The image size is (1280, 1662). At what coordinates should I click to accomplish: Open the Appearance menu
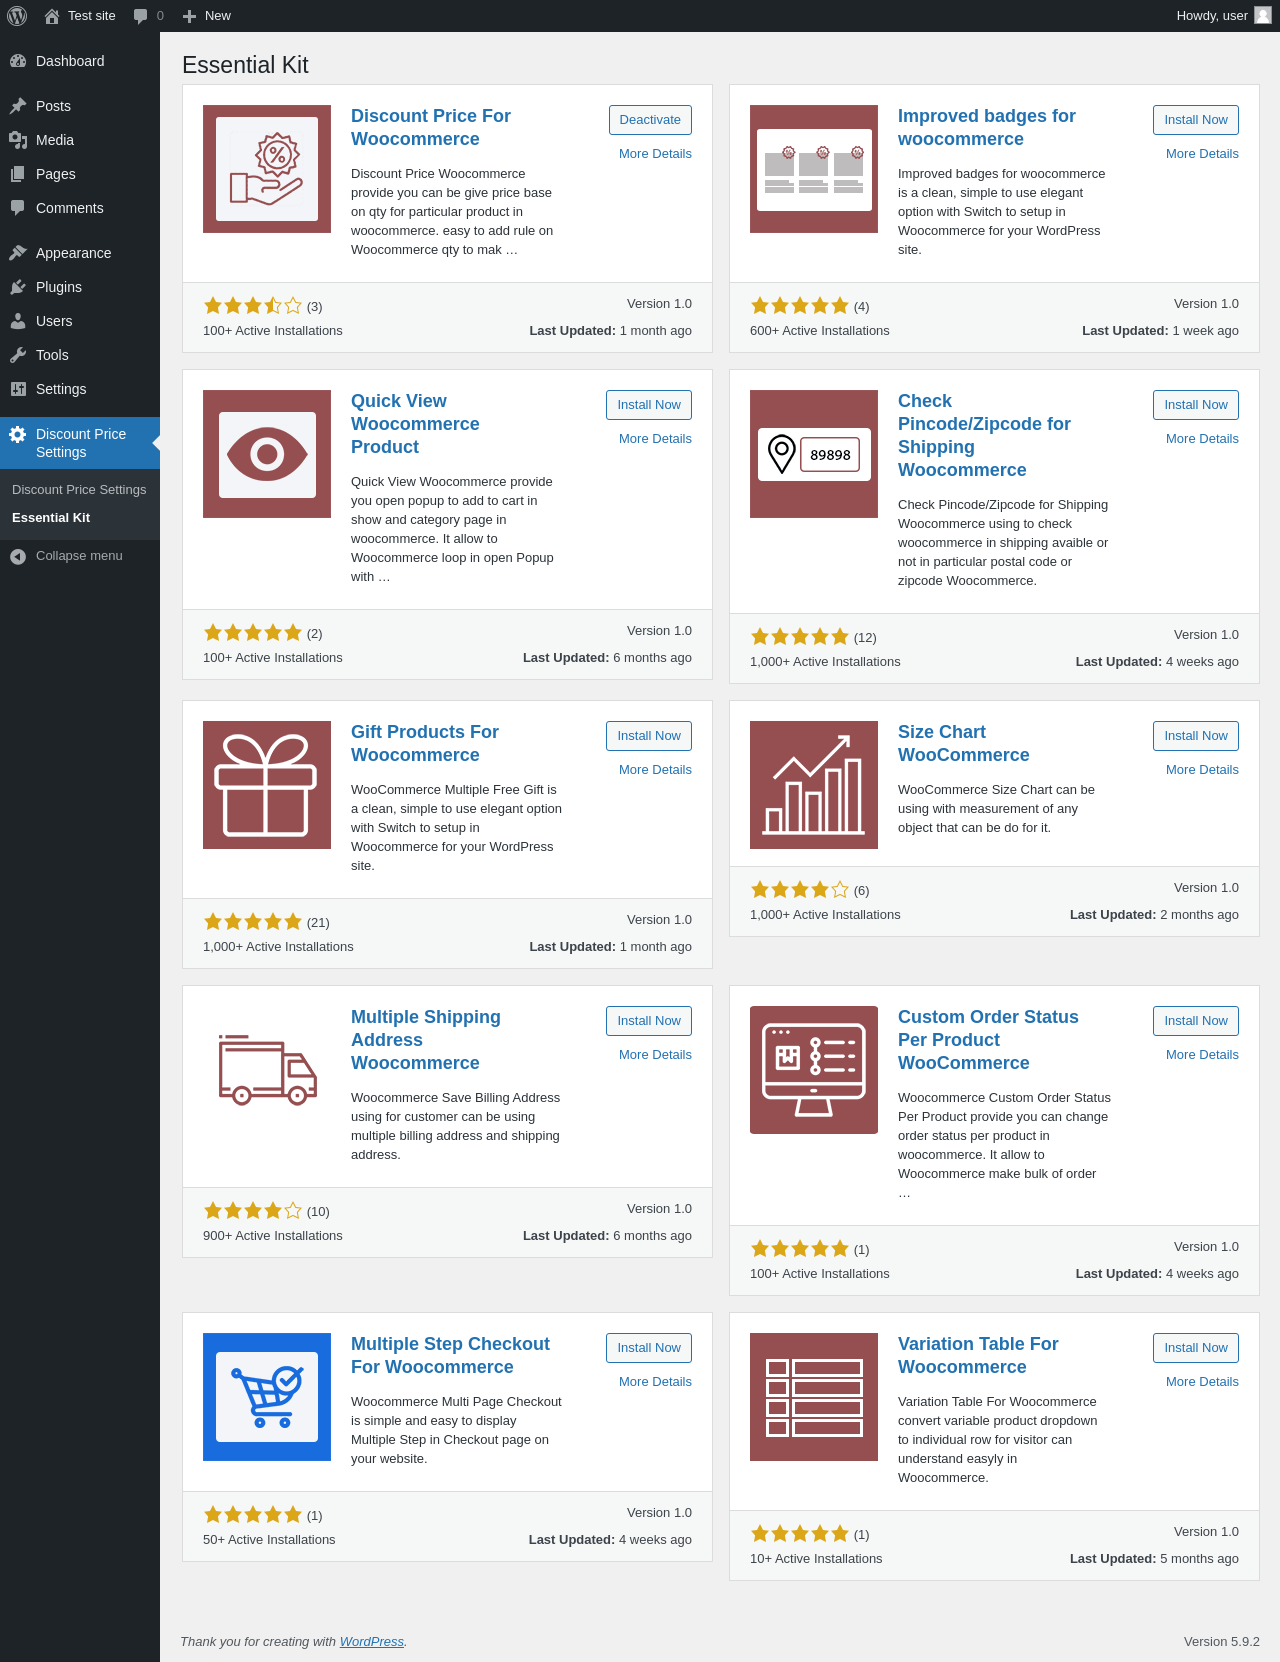pyautogui.click(x=80, y=253)
